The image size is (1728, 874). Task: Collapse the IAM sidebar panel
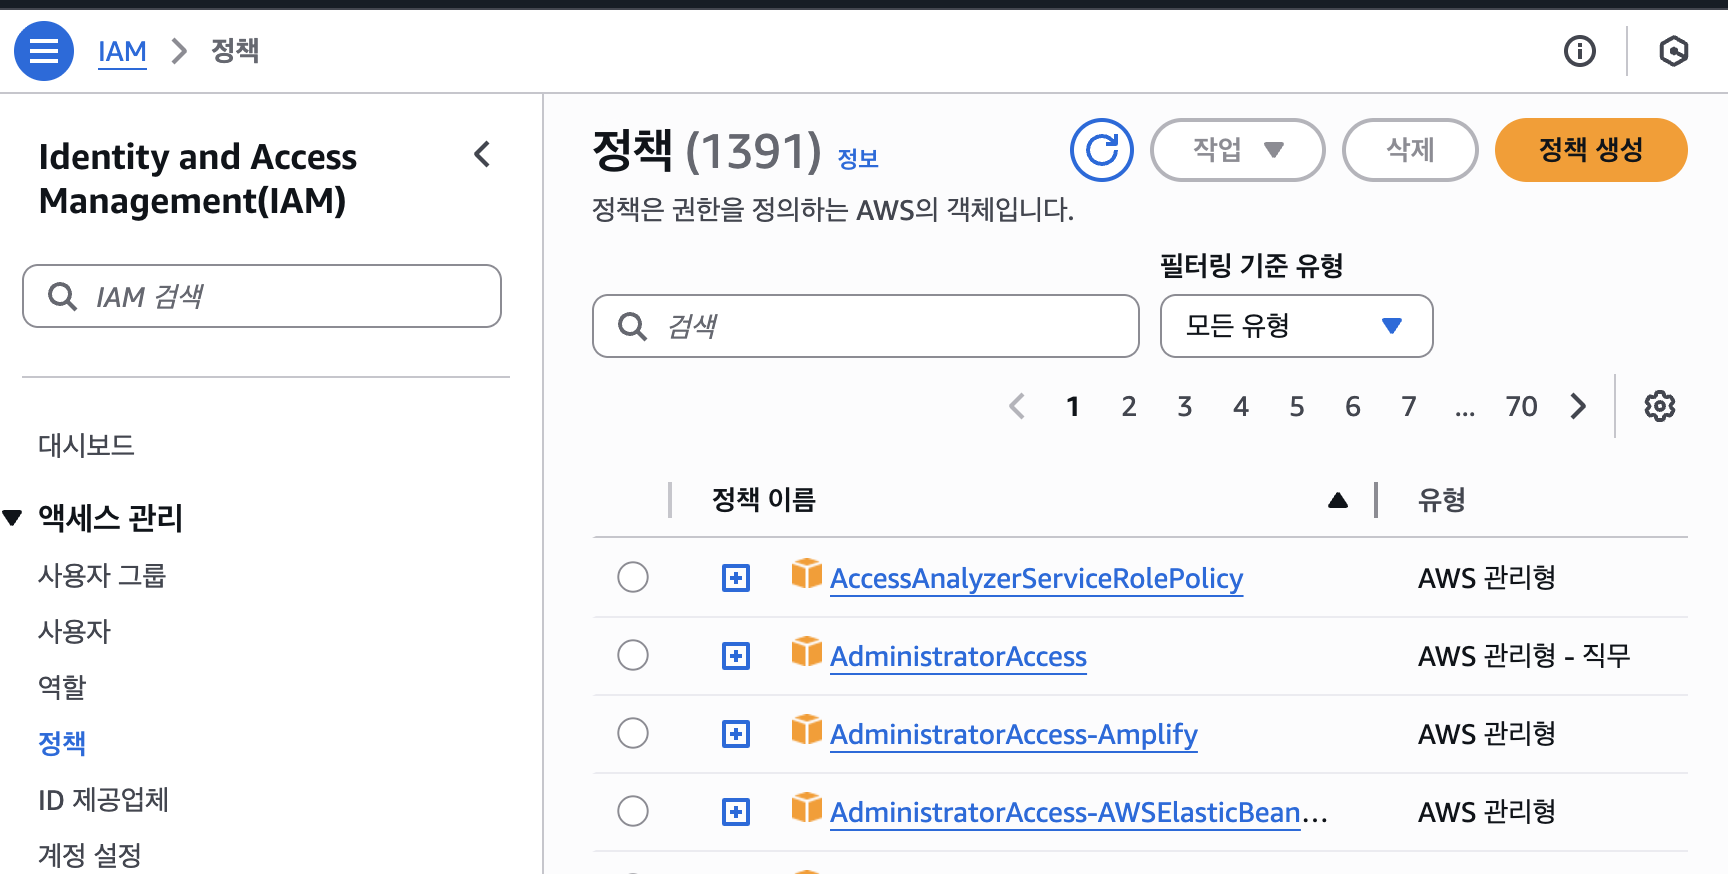482,154
